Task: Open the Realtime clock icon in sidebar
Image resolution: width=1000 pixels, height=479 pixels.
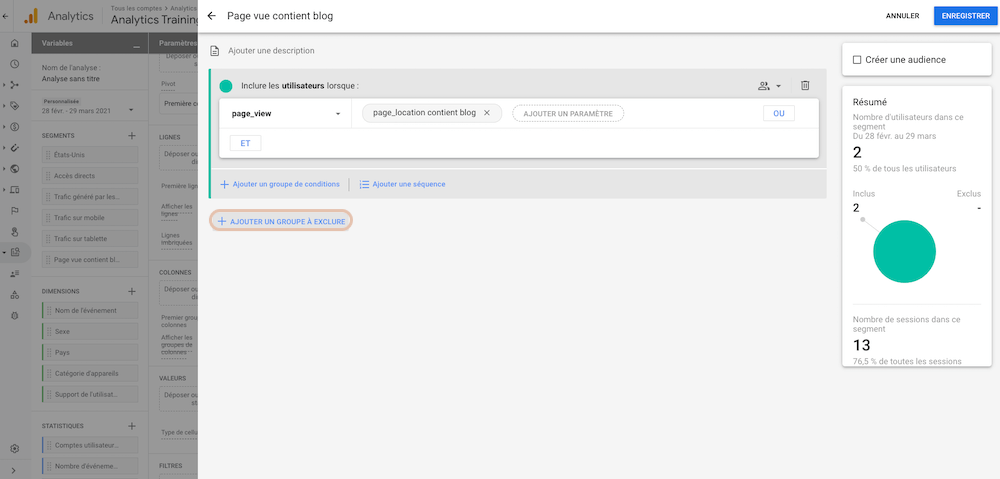Action: [15, 64]
